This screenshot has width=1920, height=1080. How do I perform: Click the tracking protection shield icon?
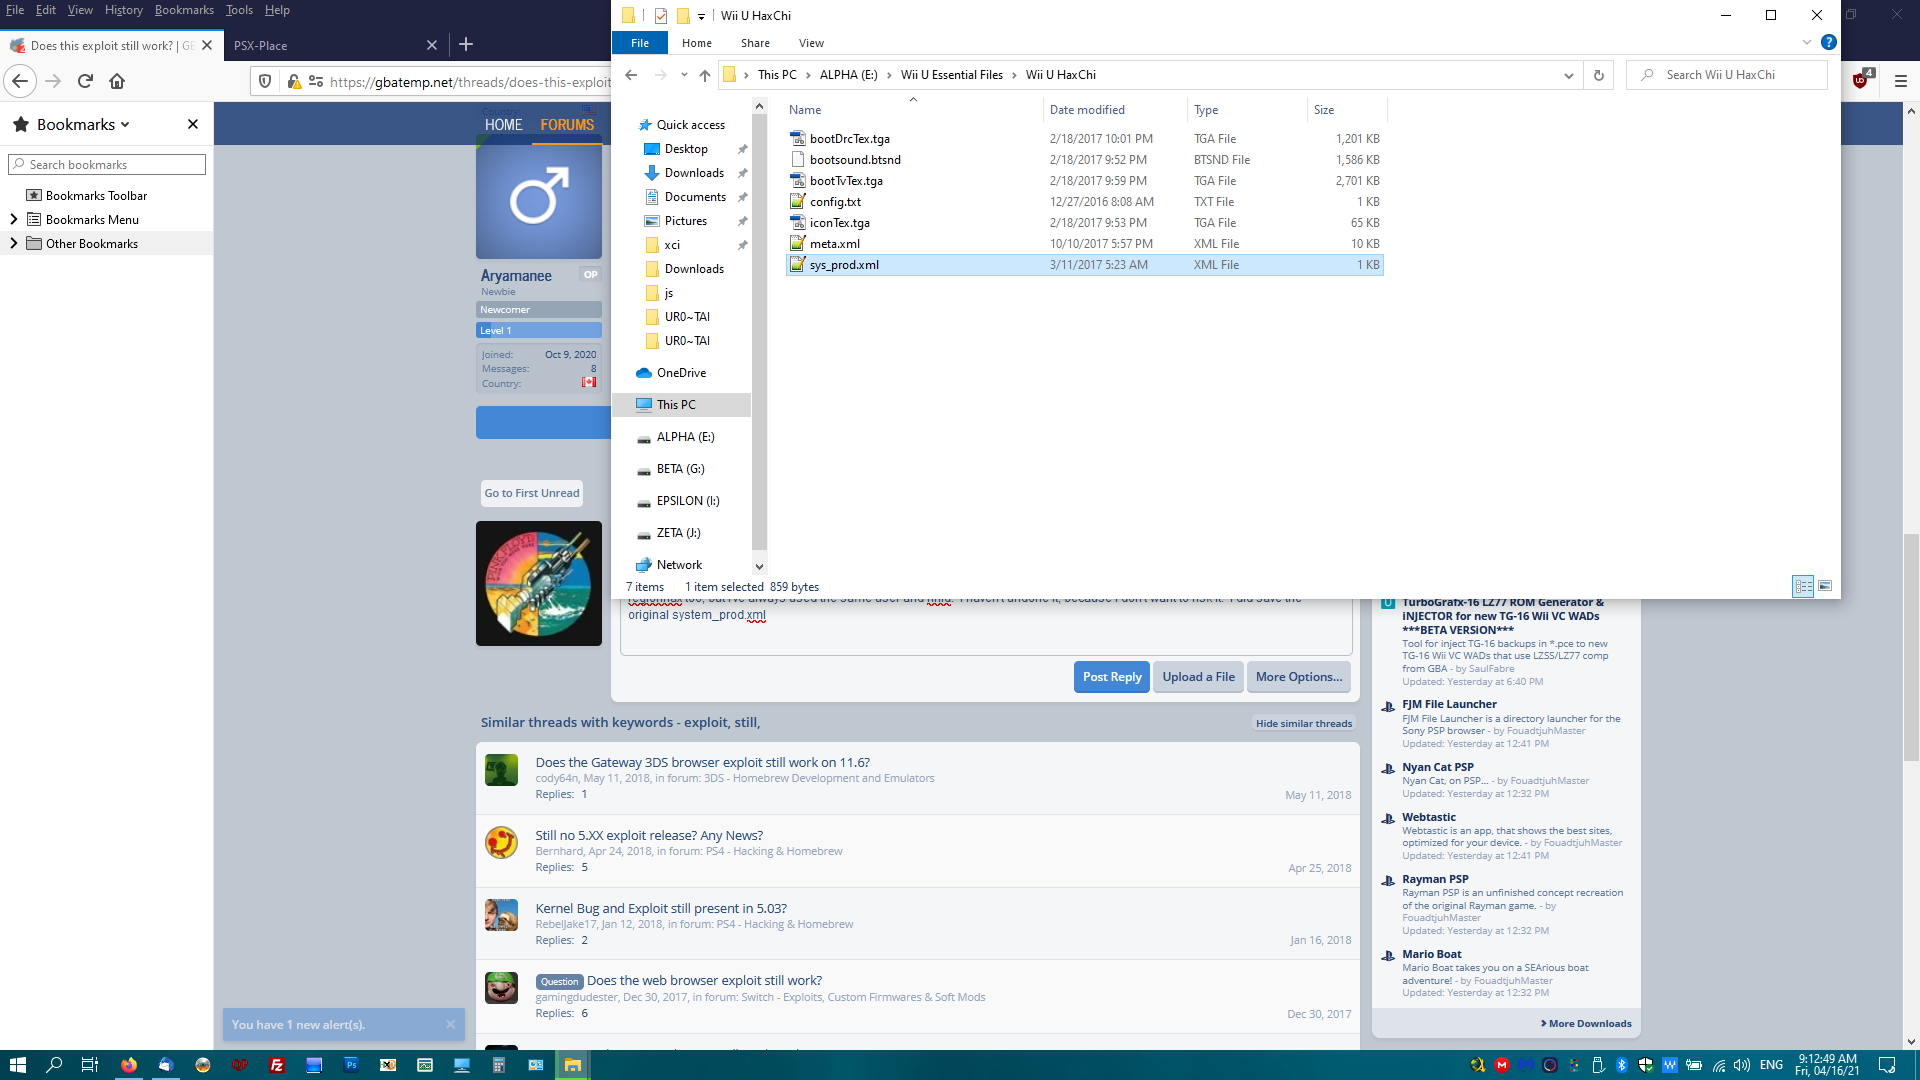[x=265, y=81]
